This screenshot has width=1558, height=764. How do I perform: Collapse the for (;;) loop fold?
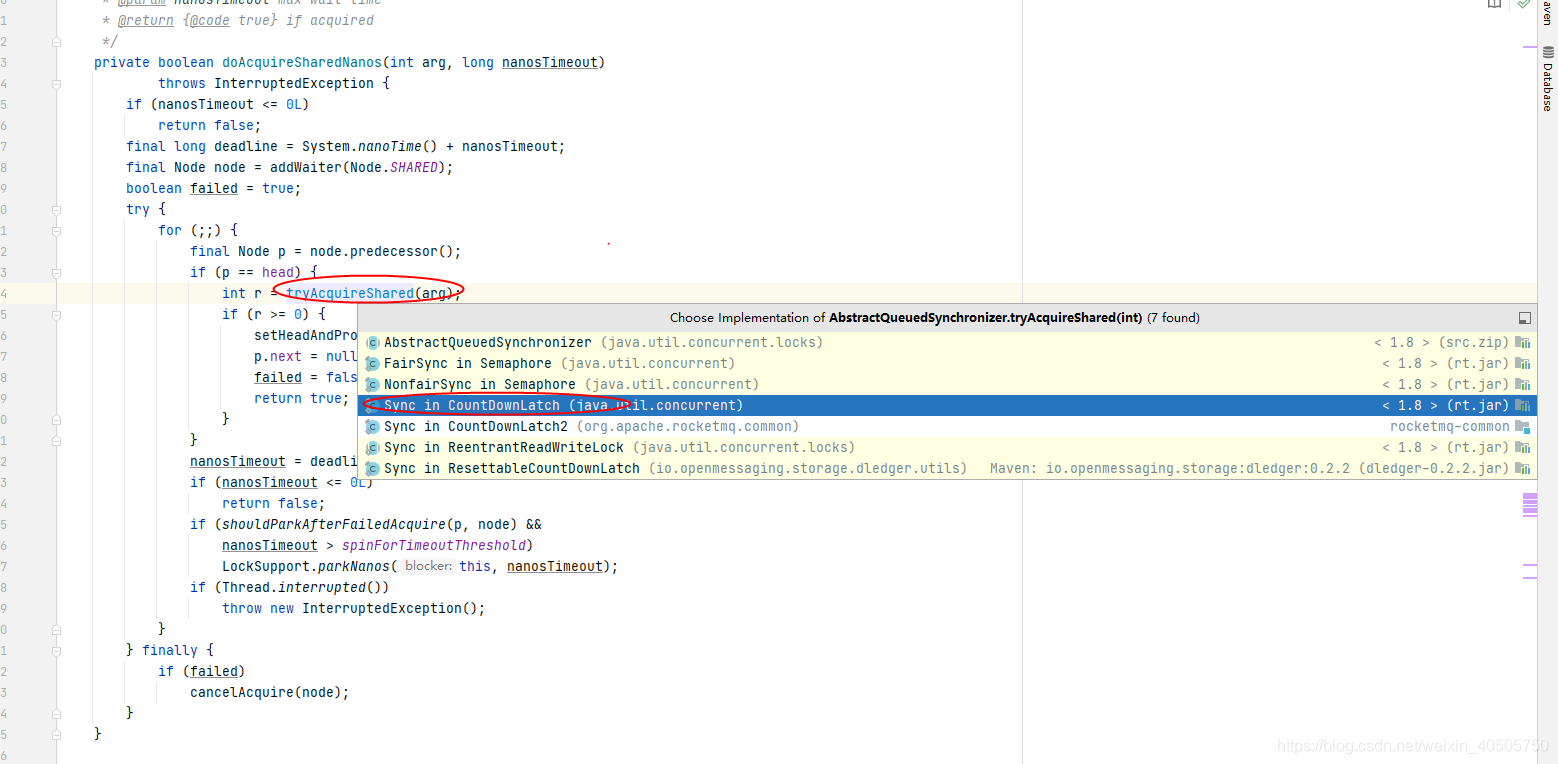(57, 231)
